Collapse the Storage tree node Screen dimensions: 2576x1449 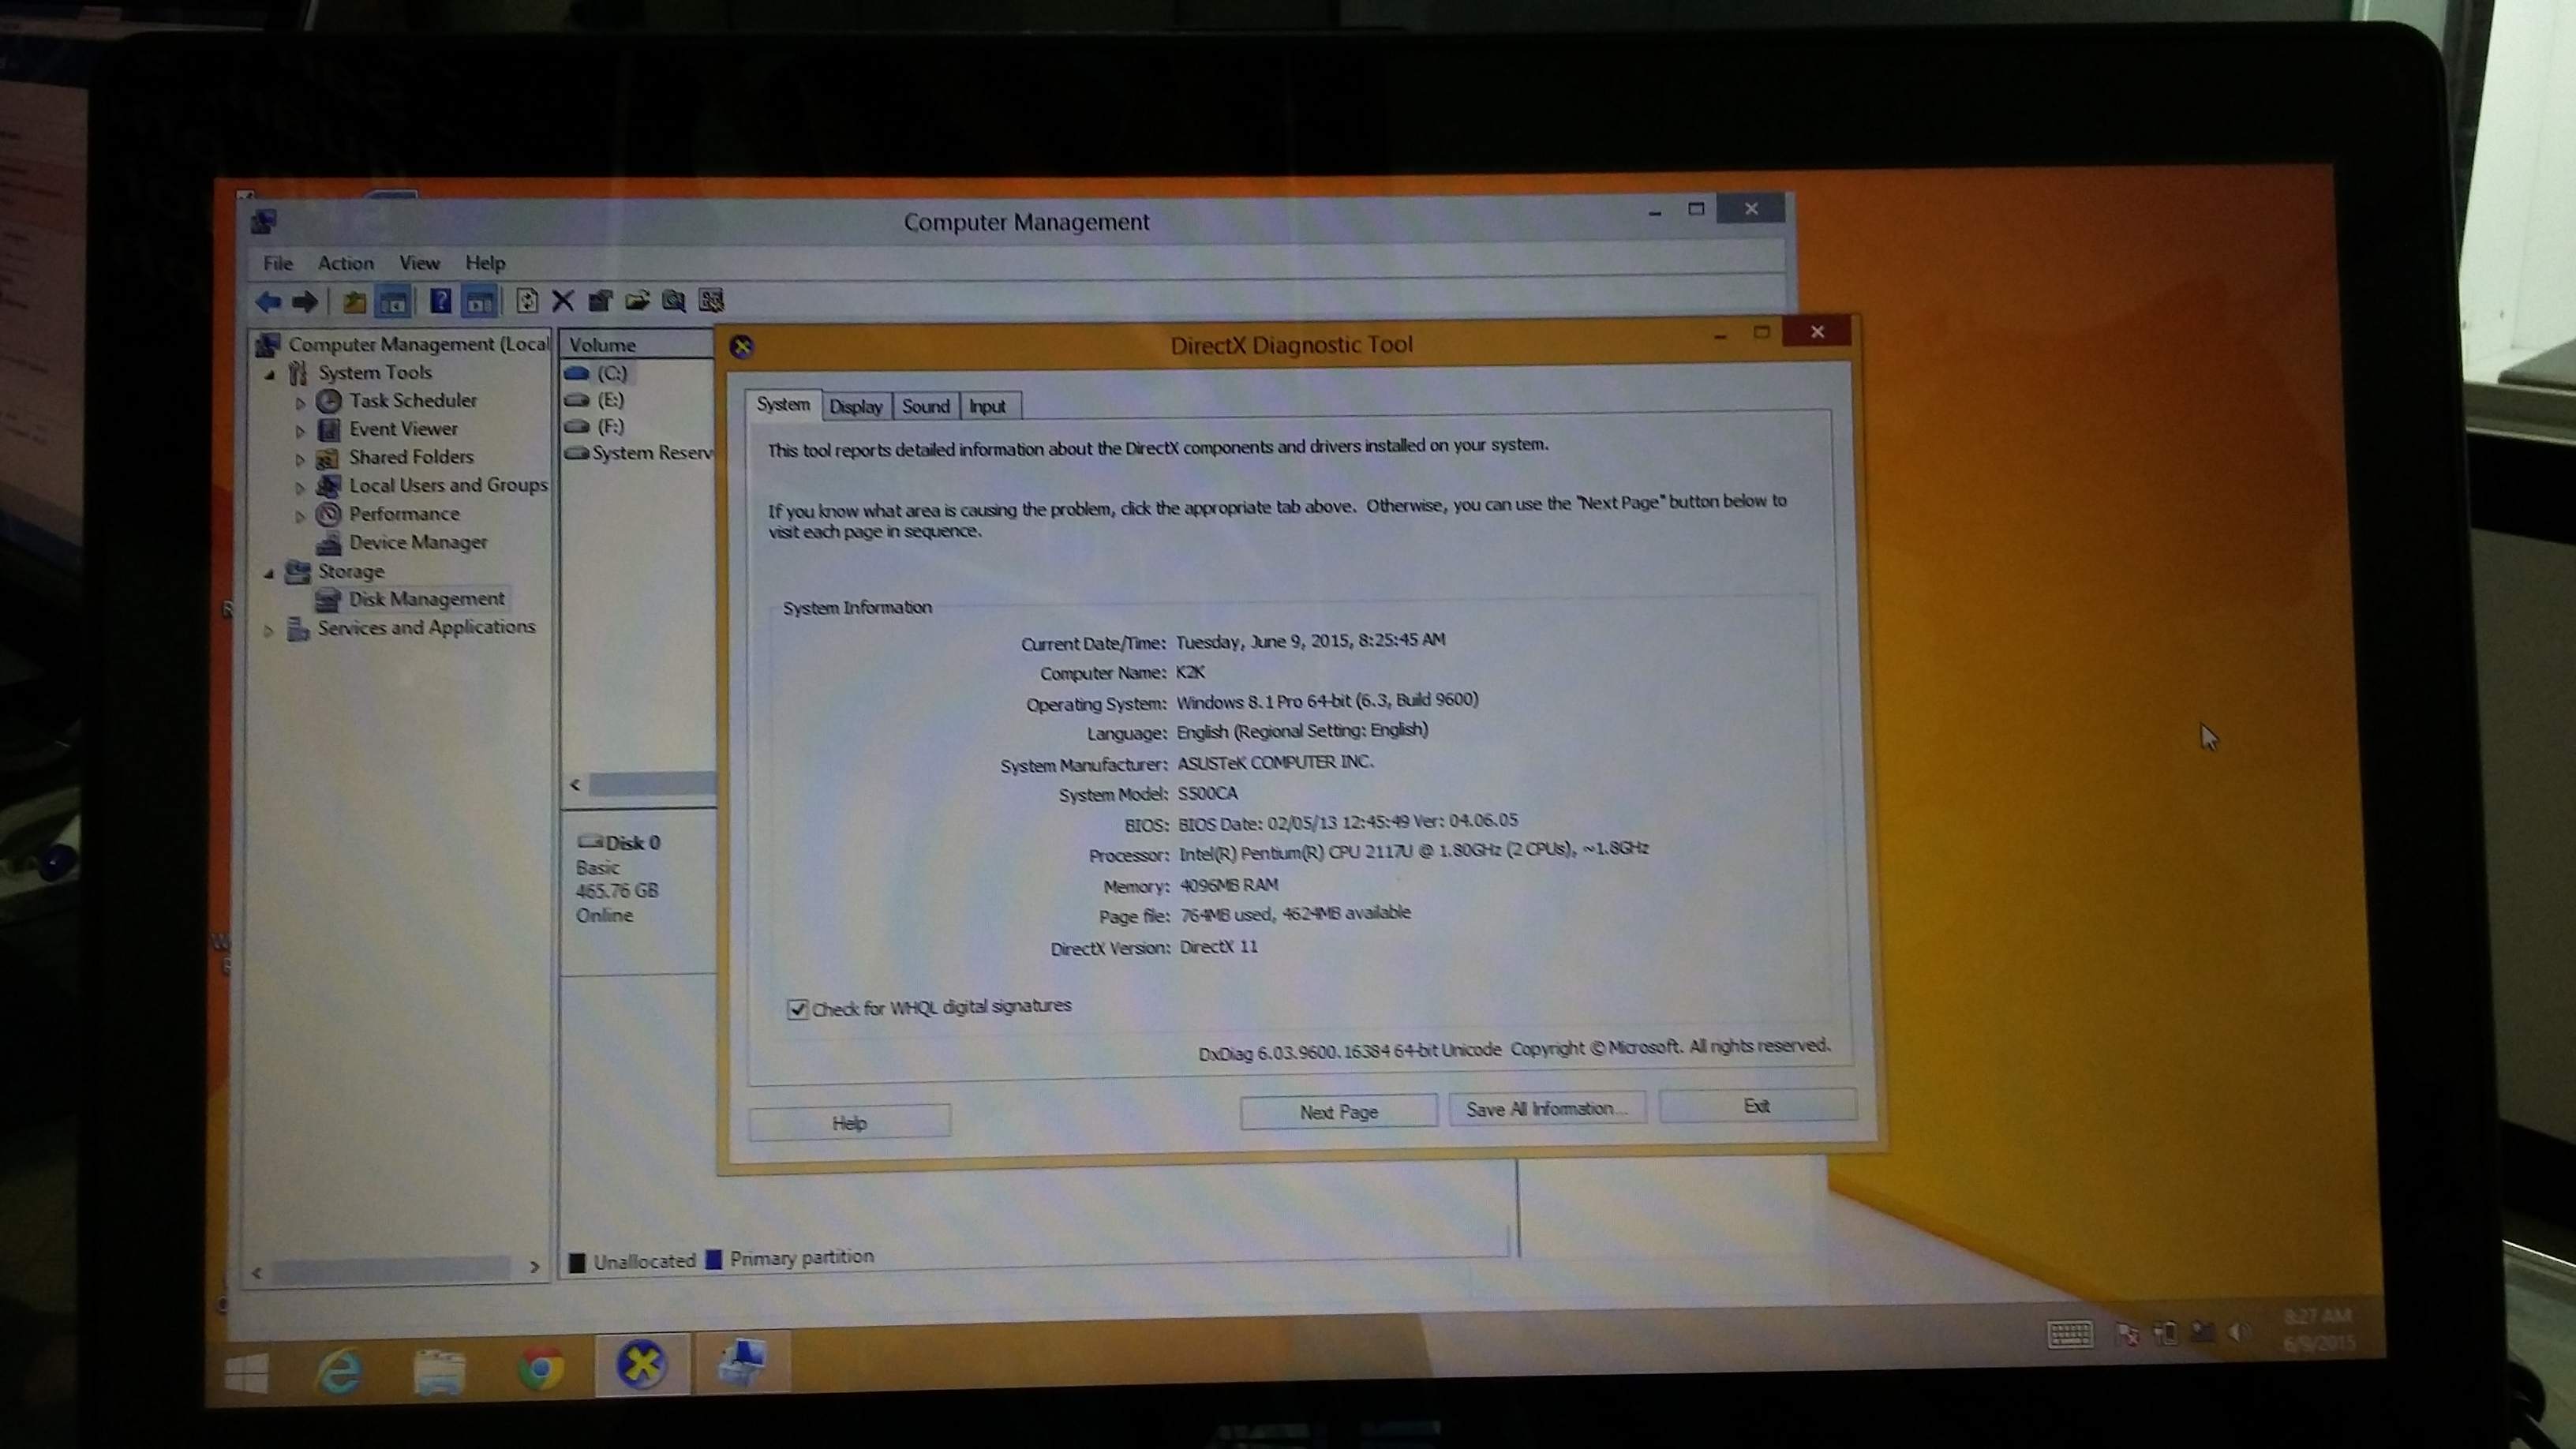click(x=269, y=573)
